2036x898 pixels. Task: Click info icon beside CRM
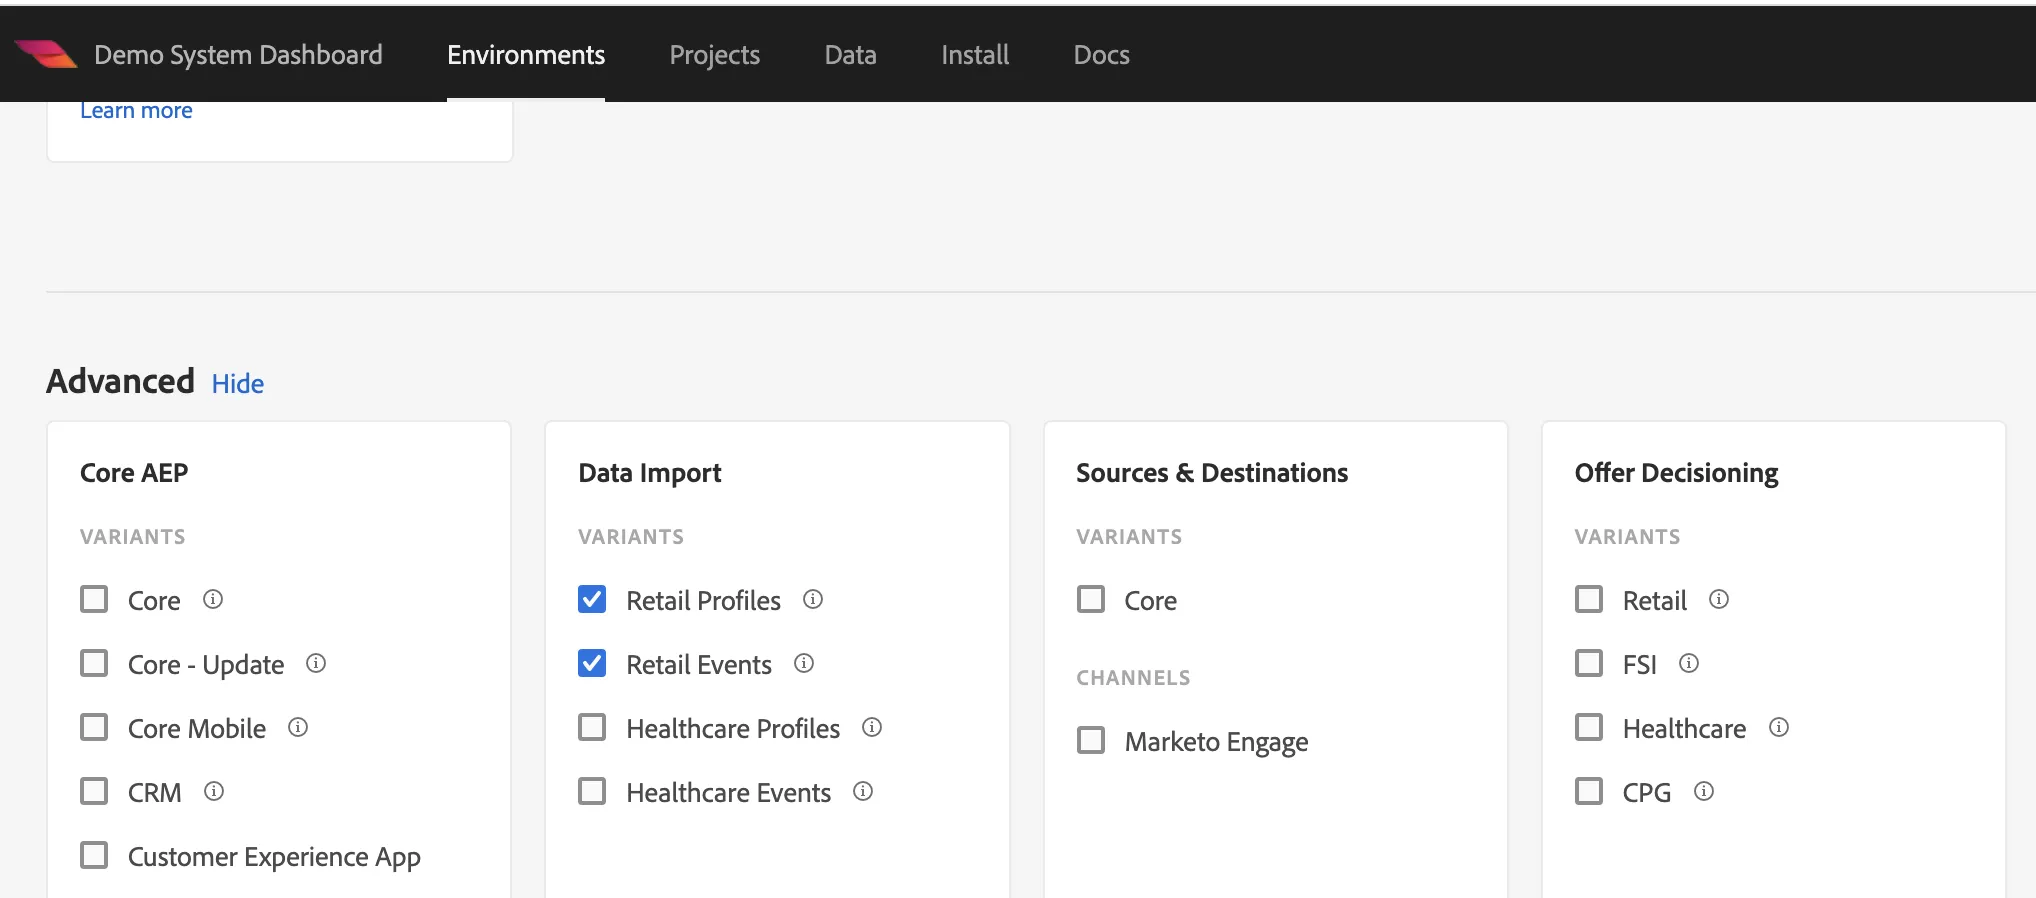coord(214,791)
